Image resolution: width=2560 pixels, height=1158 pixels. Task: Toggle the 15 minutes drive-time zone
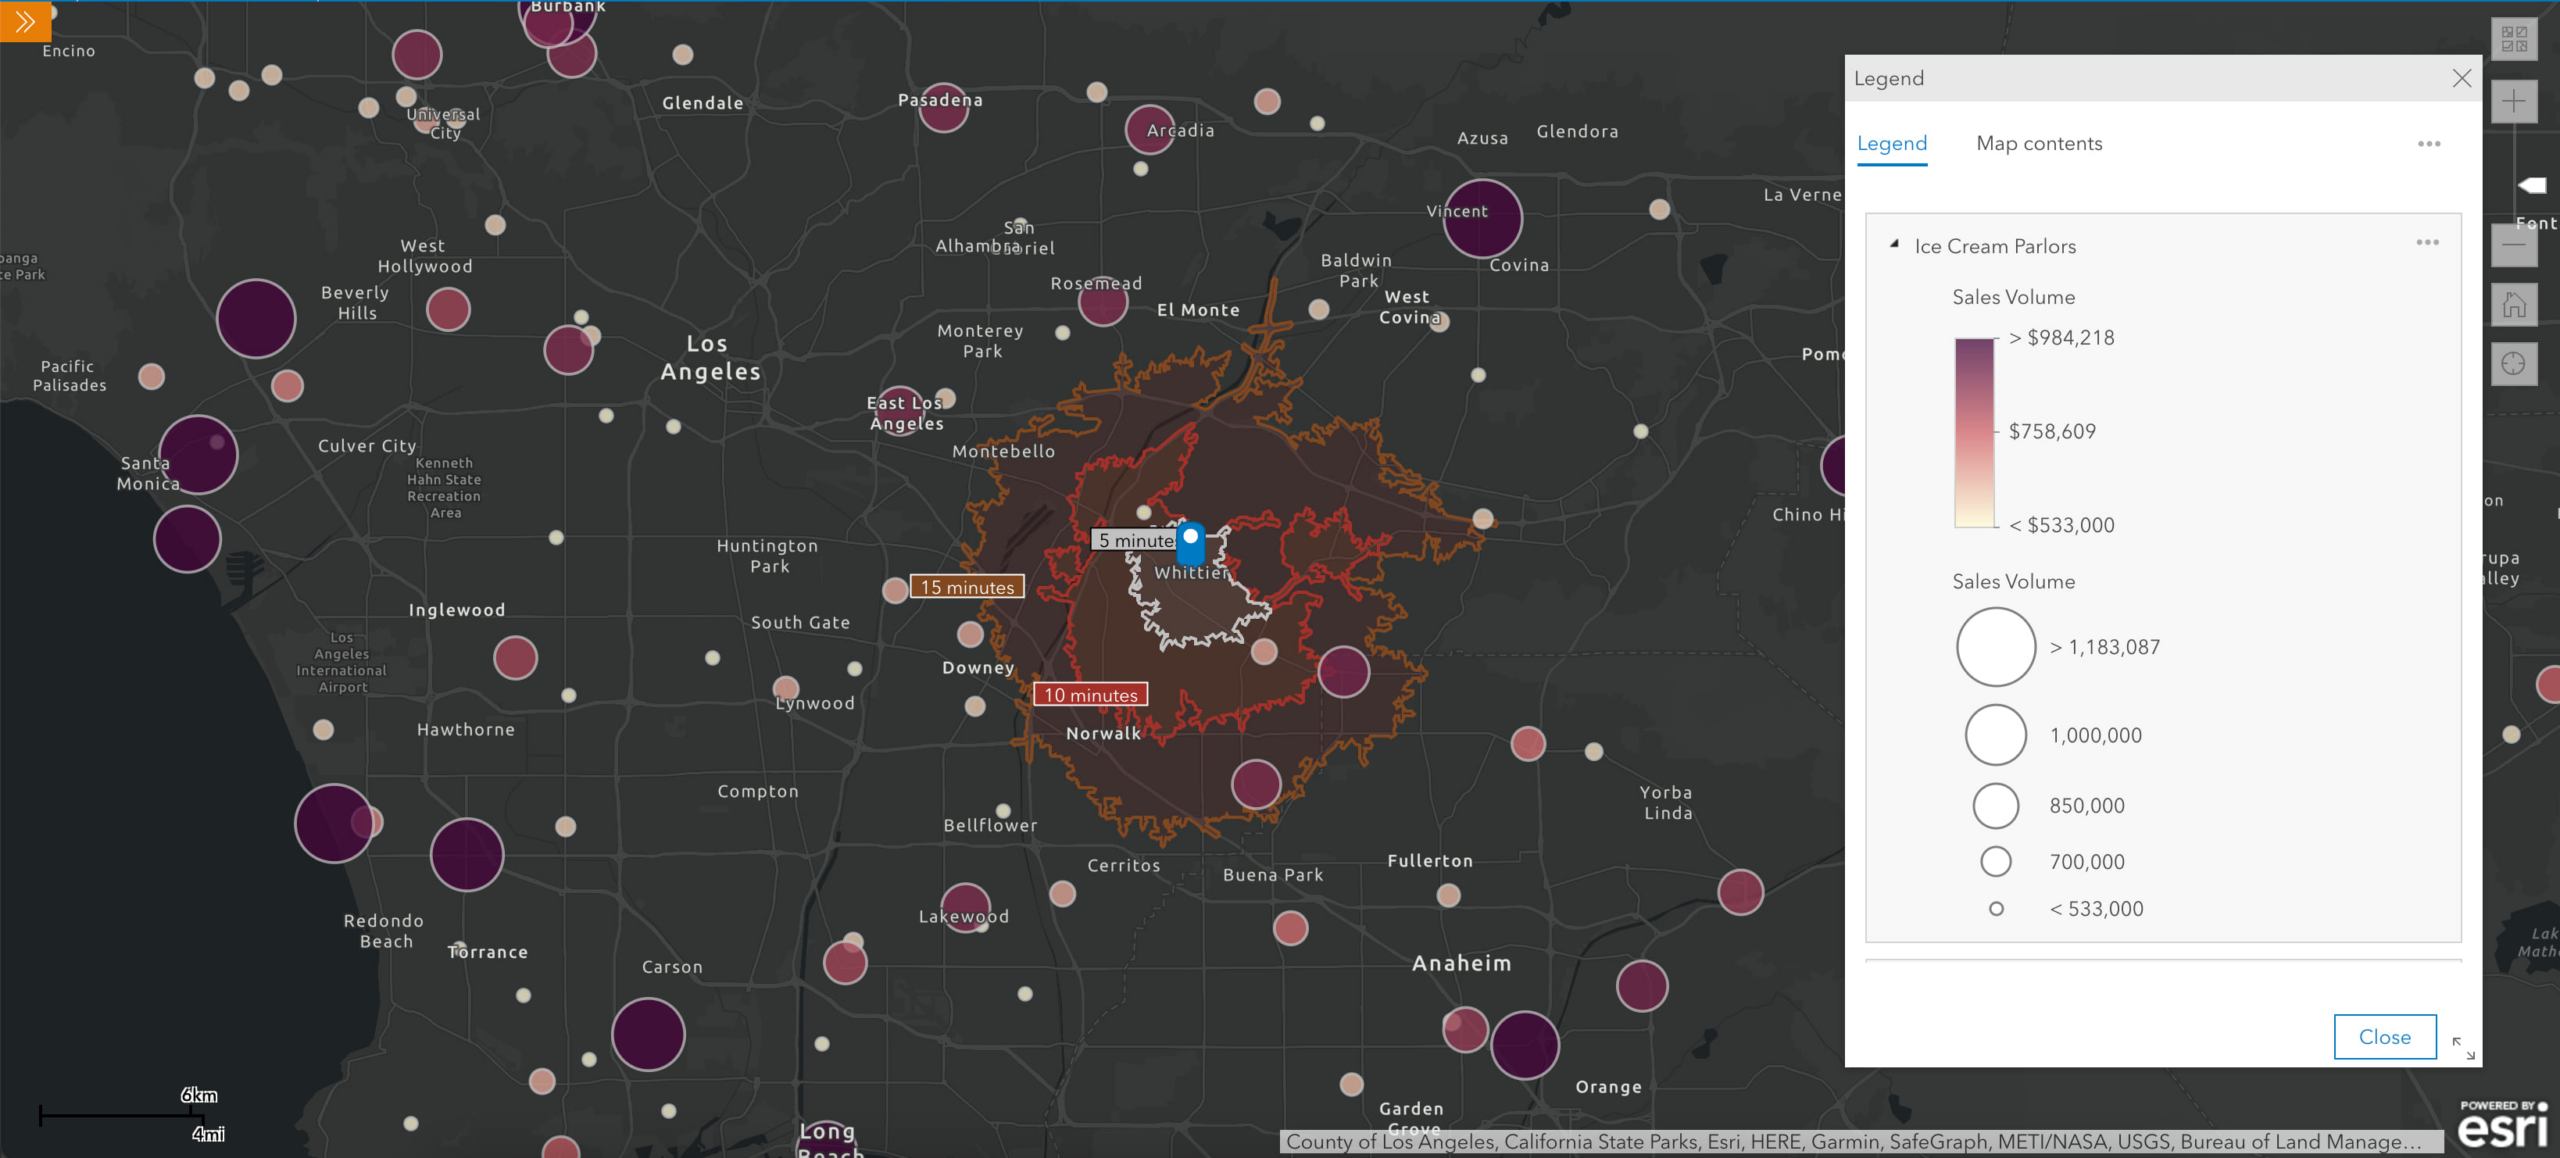[x=965, y=586]
